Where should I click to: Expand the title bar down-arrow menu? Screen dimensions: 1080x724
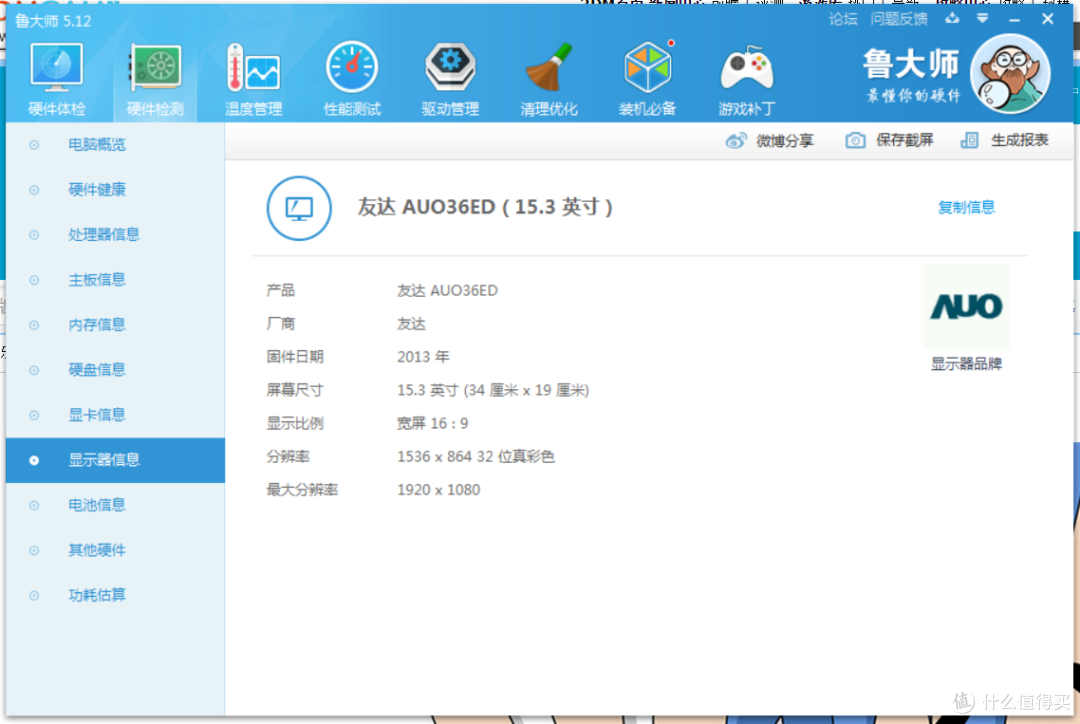point(982,18)
